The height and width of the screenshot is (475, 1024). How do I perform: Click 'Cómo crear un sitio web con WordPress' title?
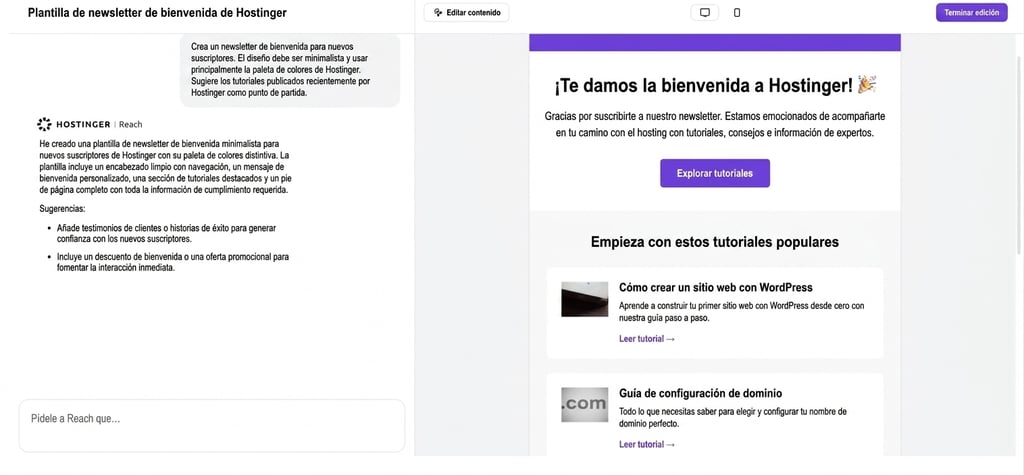click(x=715, y=287)
